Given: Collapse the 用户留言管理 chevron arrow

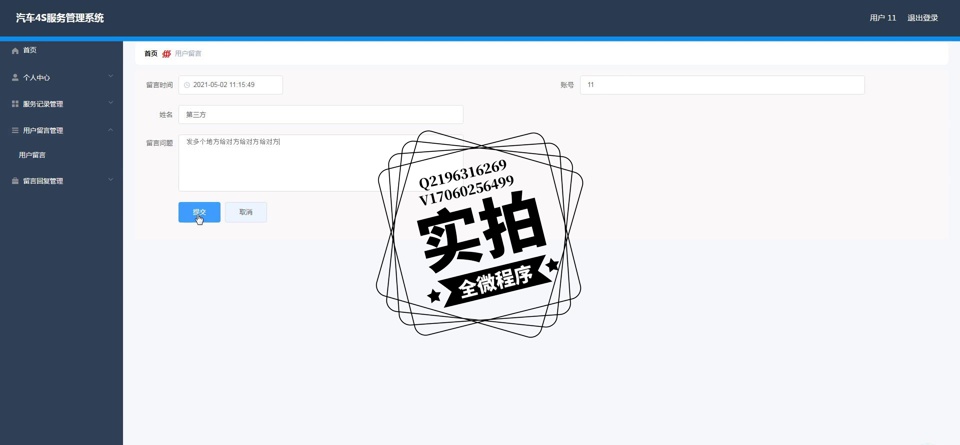Looking at the screenshot, I should pyautogui.click(x=110, y=130).
